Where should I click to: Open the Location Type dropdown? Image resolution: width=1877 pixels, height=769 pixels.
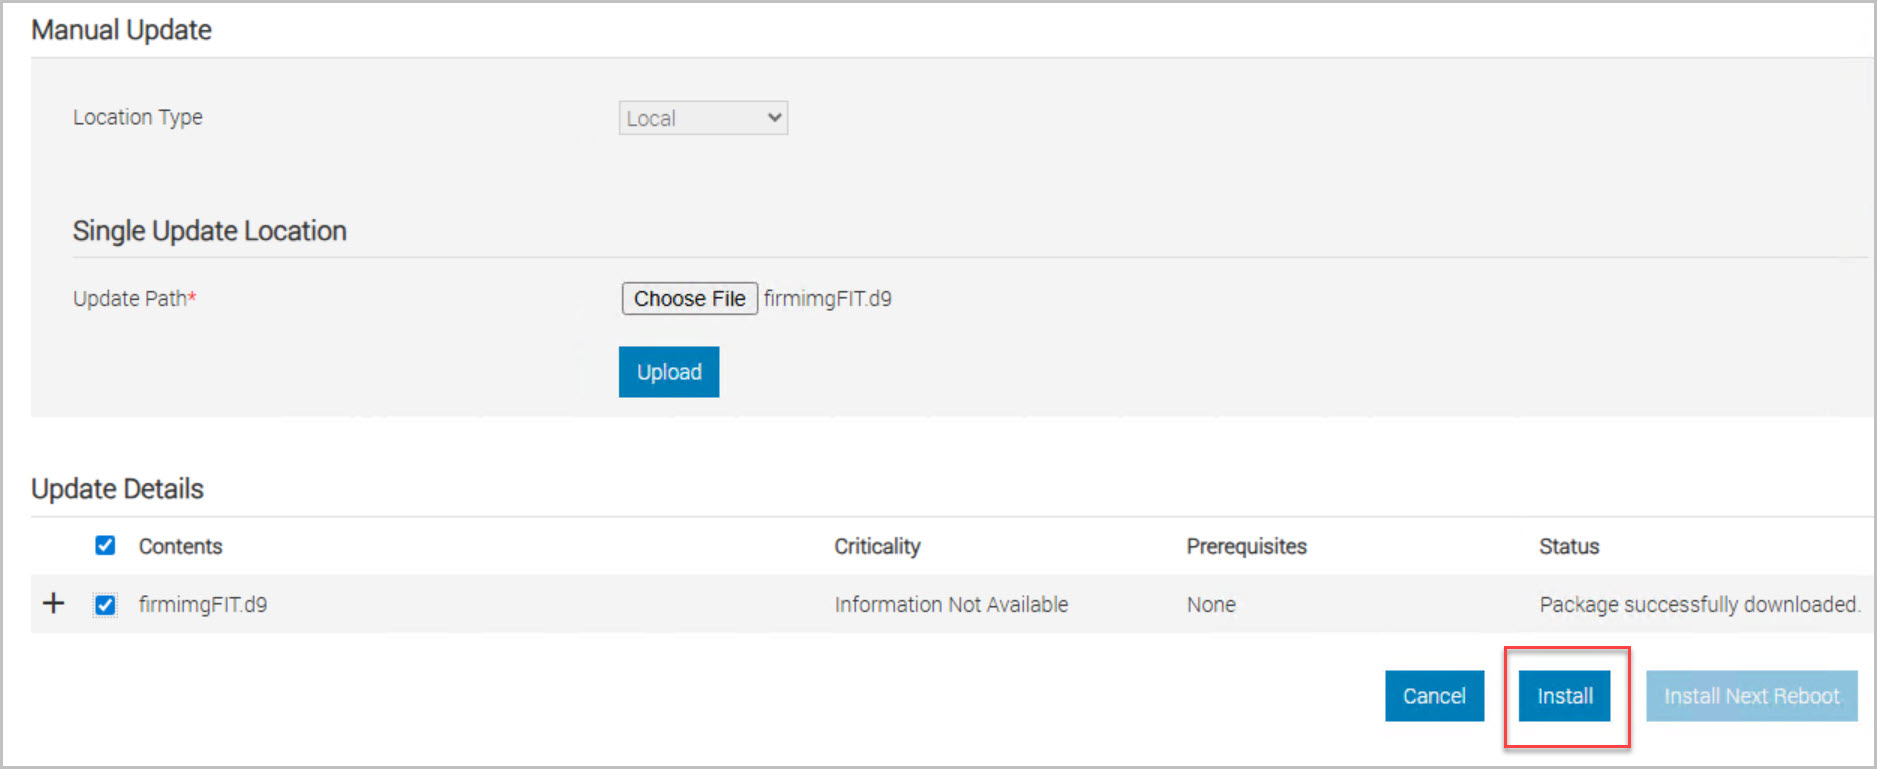coord(703,118)
